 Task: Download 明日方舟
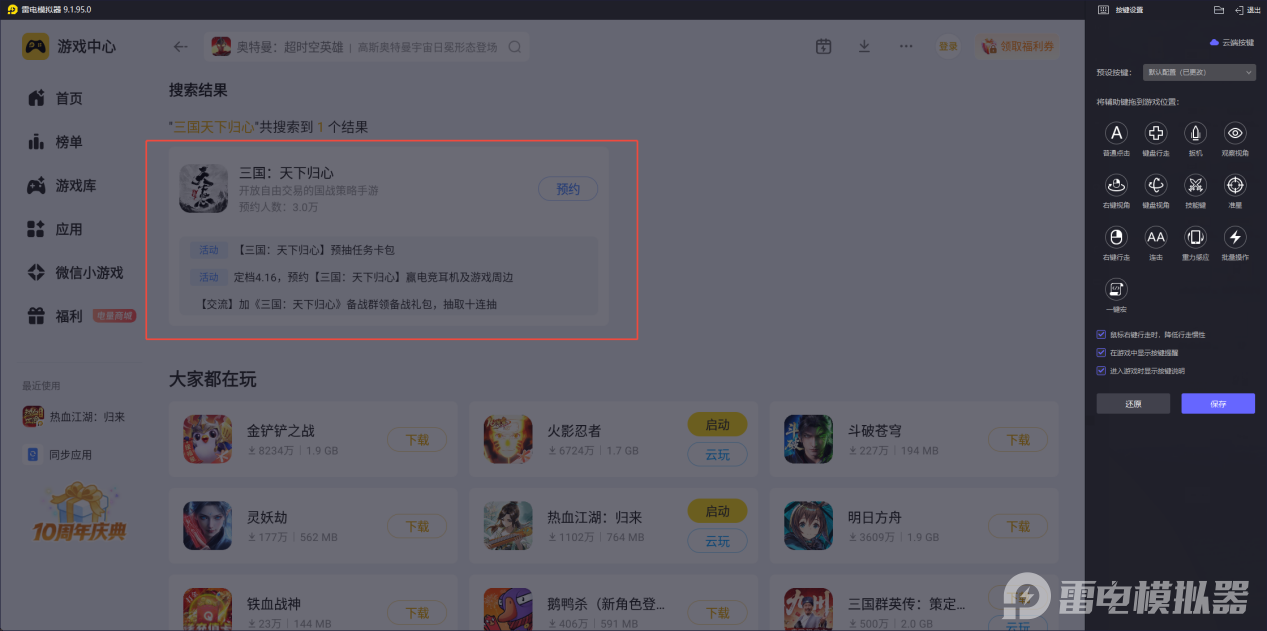pos(1018,526)
